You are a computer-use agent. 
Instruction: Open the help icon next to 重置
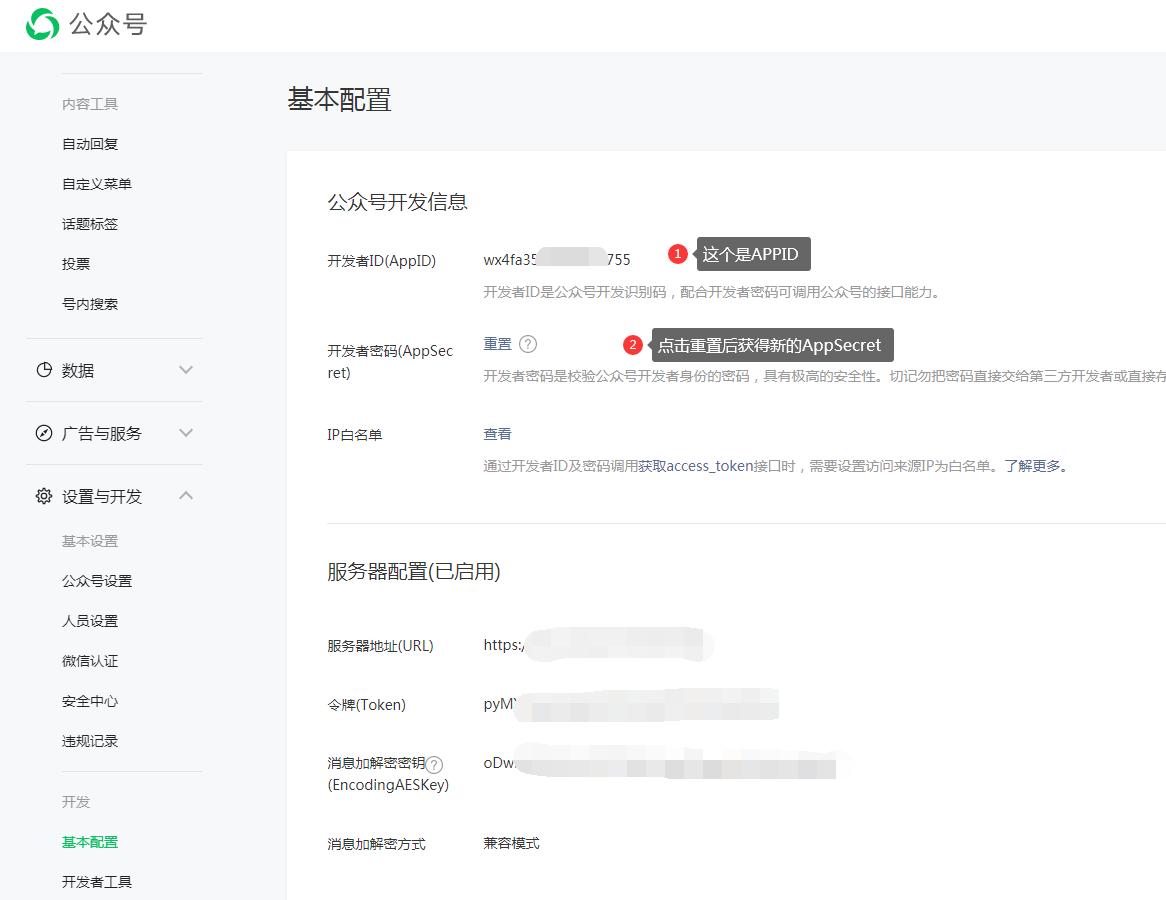[x=528, y=344]
